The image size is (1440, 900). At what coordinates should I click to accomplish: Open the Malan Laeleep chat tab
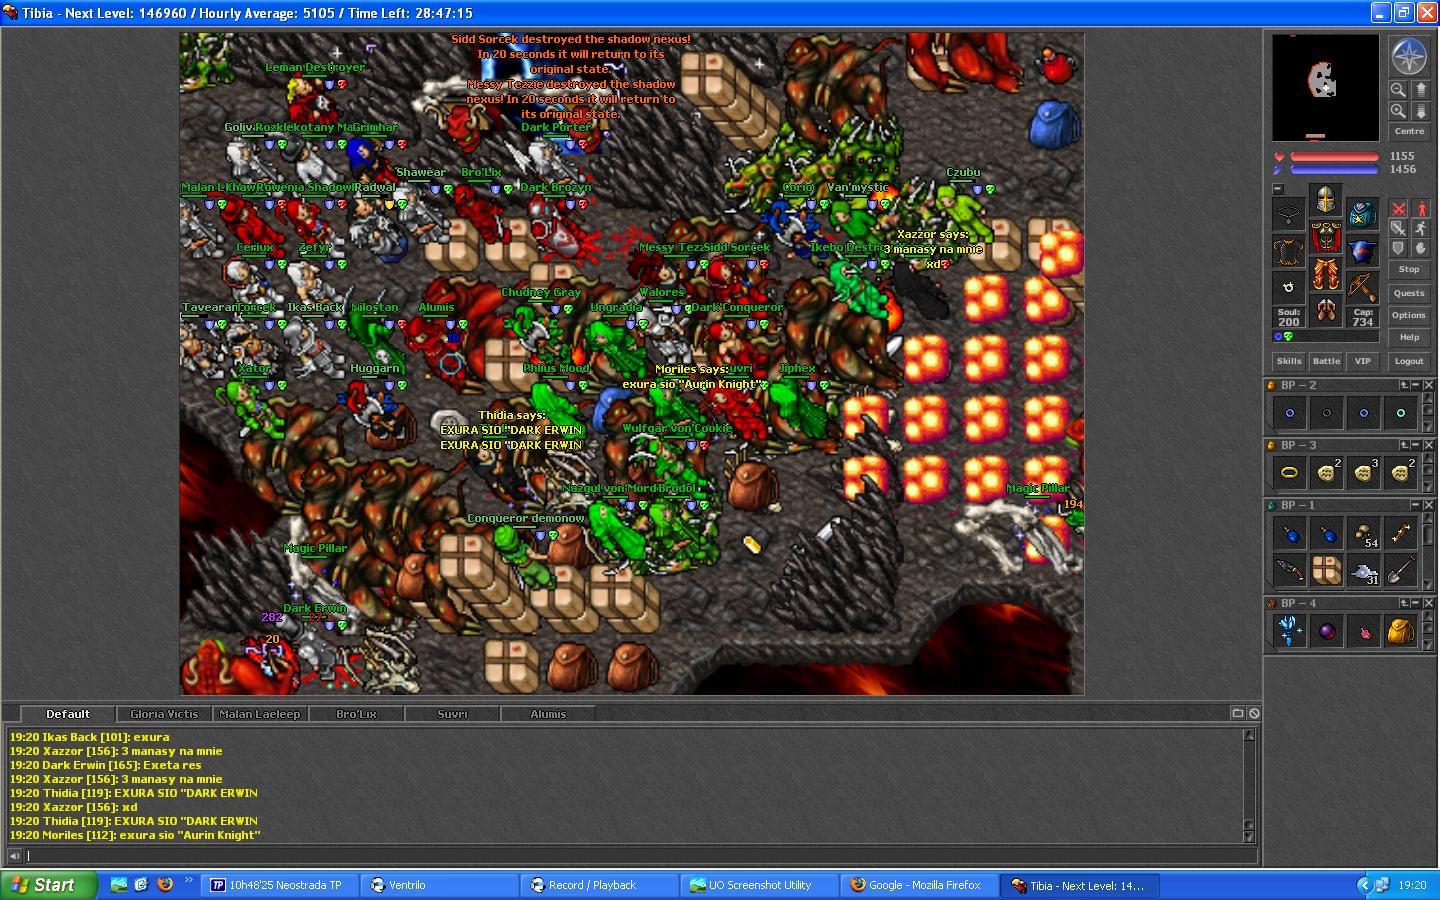(x=259, y=714)
